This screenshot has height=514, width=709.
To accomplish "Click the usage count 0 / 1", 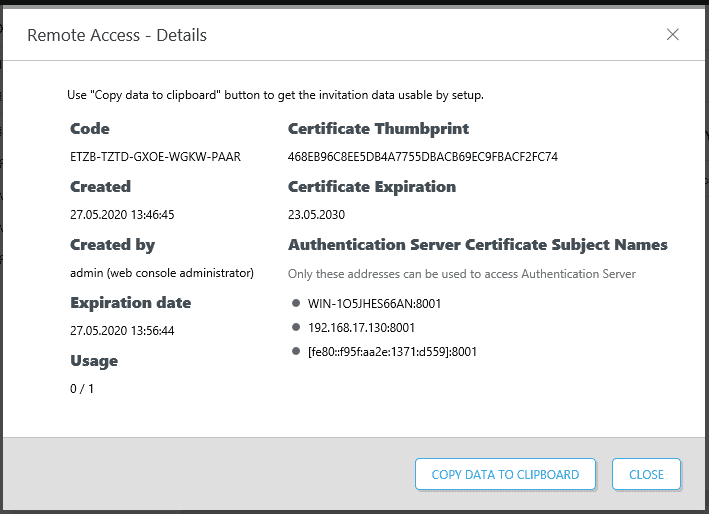I will tap(84, 389).
